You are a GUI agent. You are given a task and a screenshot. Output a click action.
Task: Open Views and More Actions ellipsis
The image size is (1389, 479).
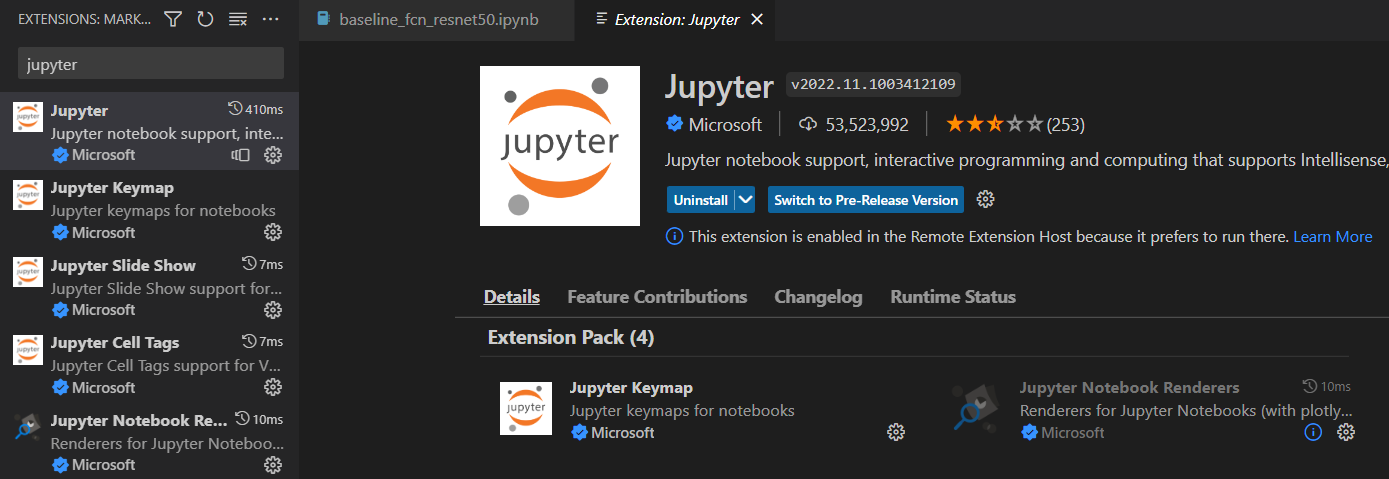coord(270,19)
